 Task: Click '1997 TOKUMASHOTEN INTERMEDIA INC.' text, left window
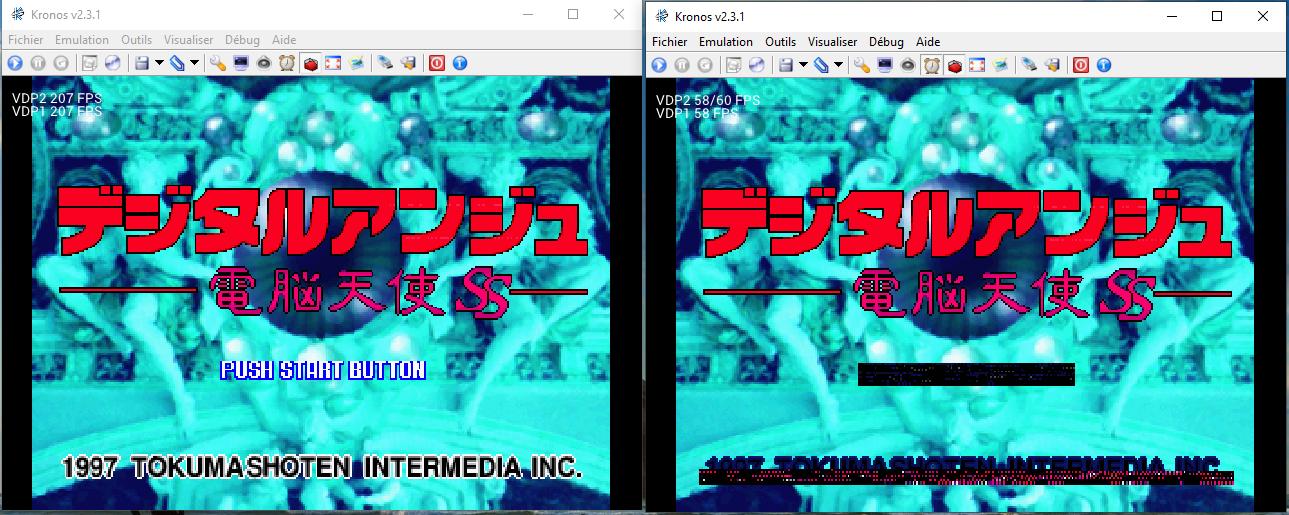tap(322, 467)
